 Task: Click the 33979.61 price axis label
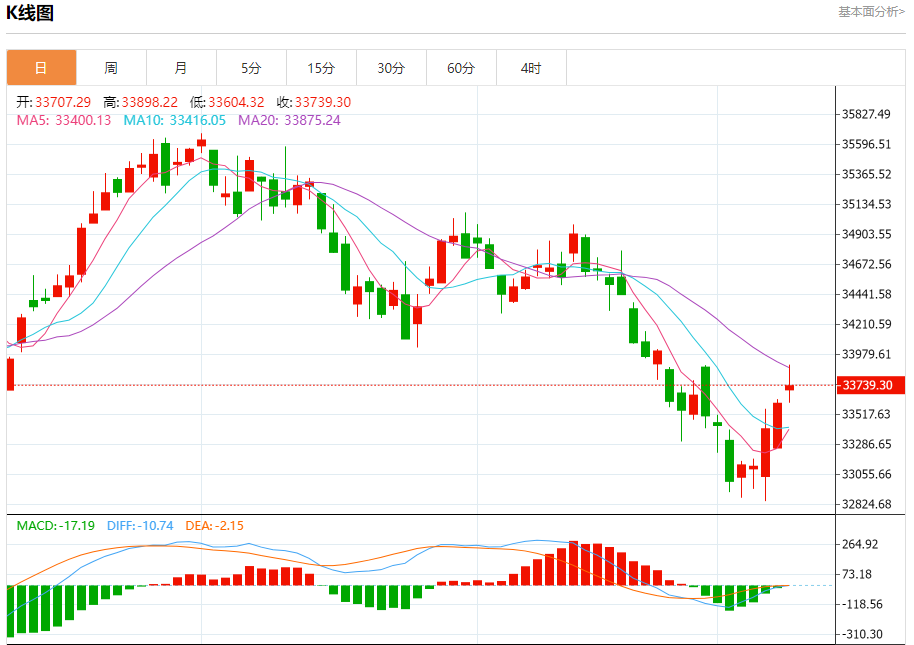[x=866, y=354]
